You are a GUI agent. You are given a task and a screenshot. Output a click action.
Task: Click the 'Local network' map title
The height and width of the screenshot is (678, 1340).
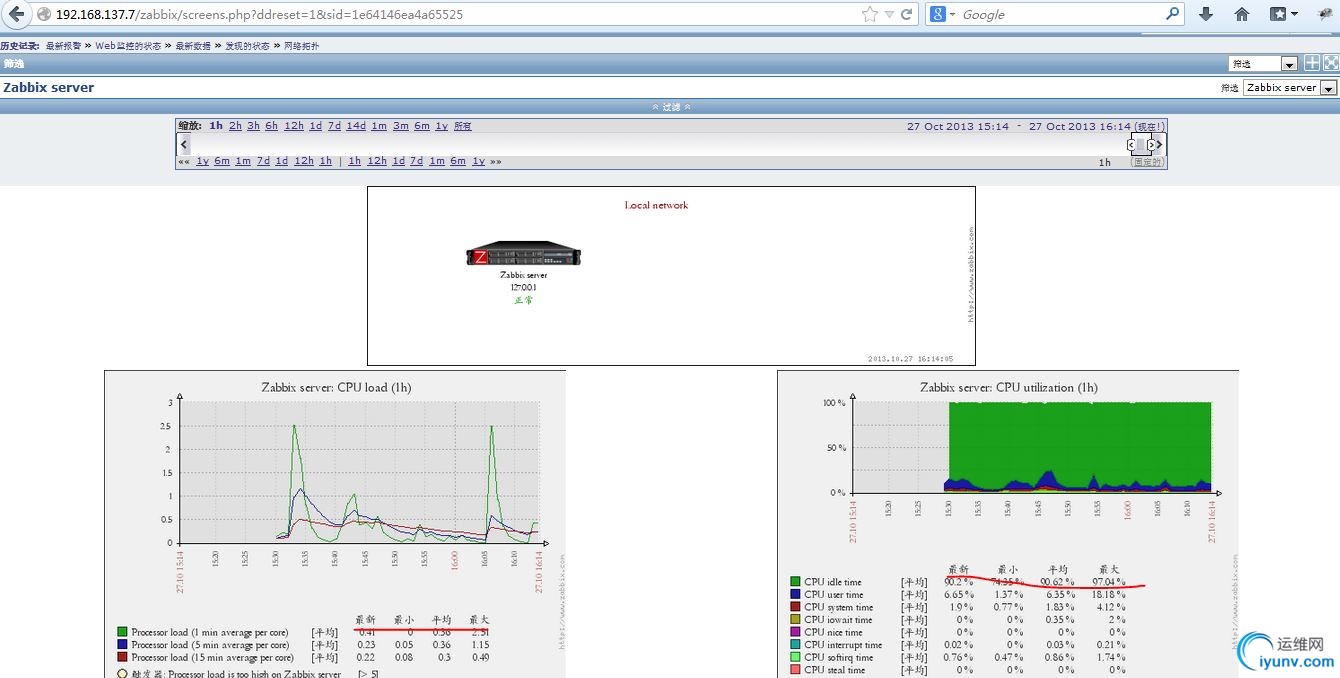tap(656, 205)
